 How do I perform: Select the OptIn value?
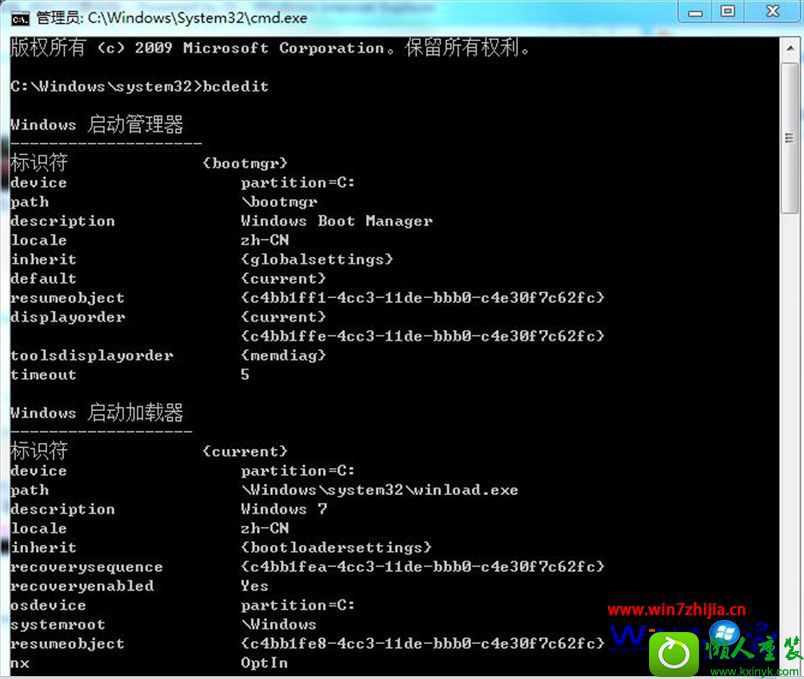[265, 663]
